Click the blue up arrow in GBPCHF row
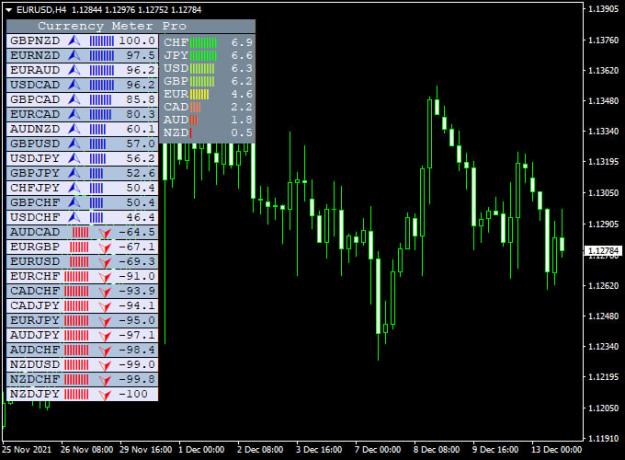The image size is (625, 460). coord(74,202)
